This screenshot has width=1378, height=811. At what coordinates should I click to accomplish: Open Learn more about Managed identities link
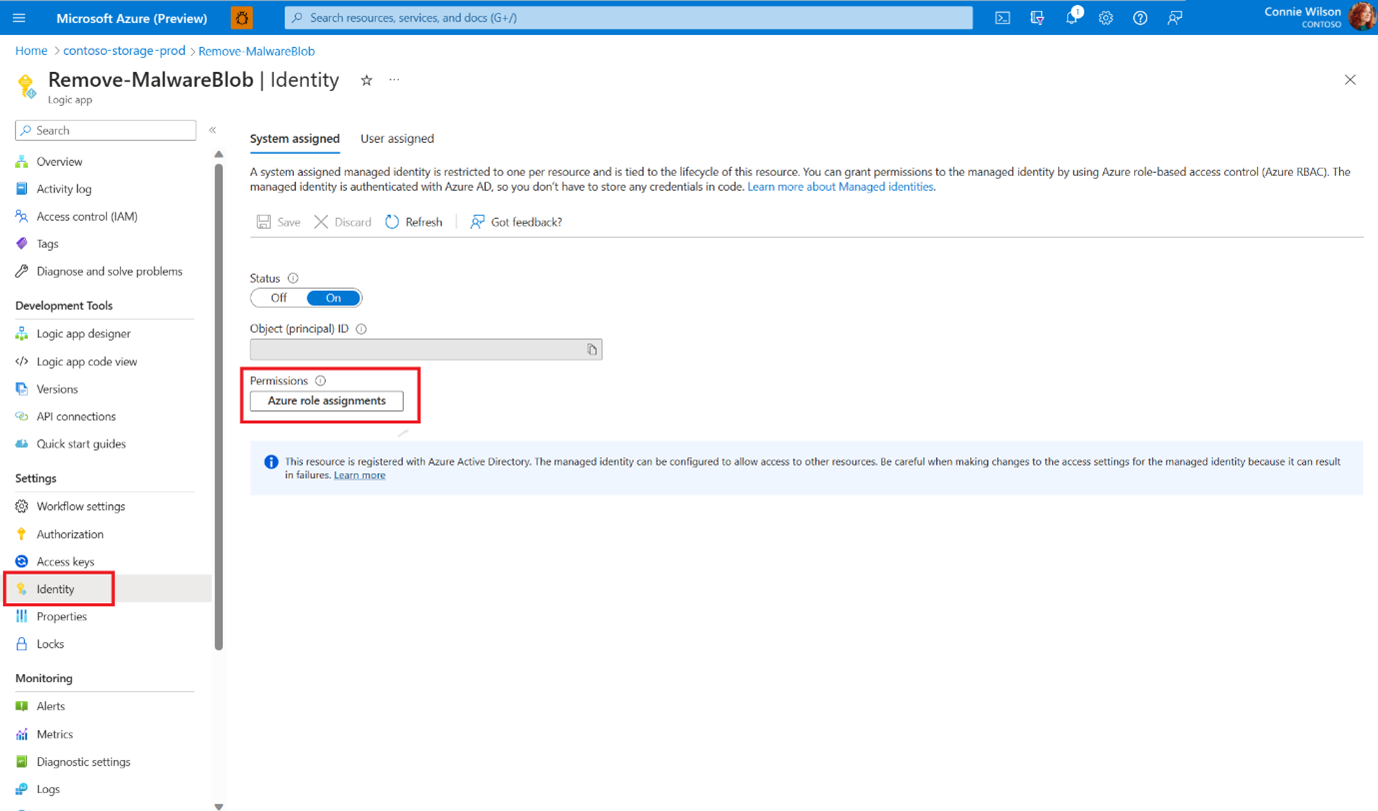[x=840, y=187]
